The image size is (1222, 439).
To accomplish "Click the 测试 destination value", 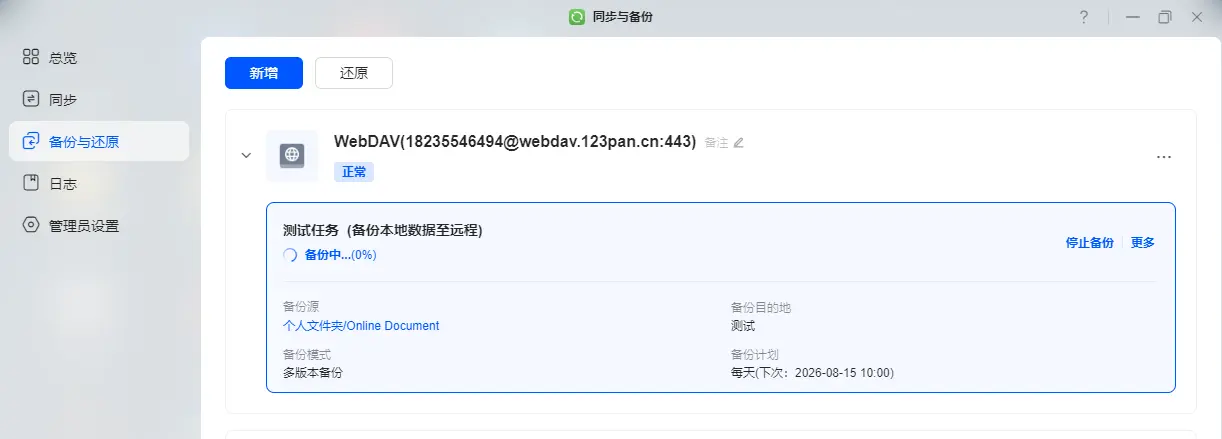I will point(743,326).
